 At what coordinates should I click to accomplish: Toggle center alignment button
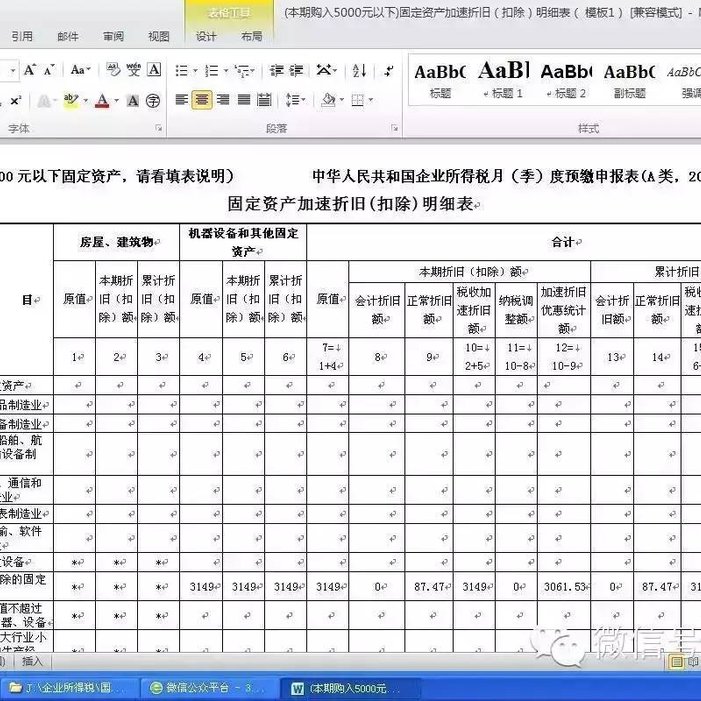pos(202,100)
